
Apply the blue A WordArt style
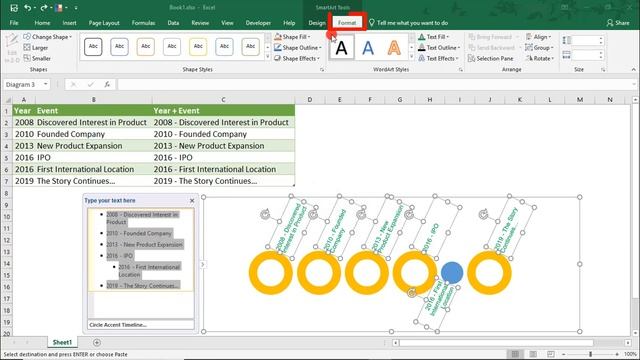[x=368, y=48]
